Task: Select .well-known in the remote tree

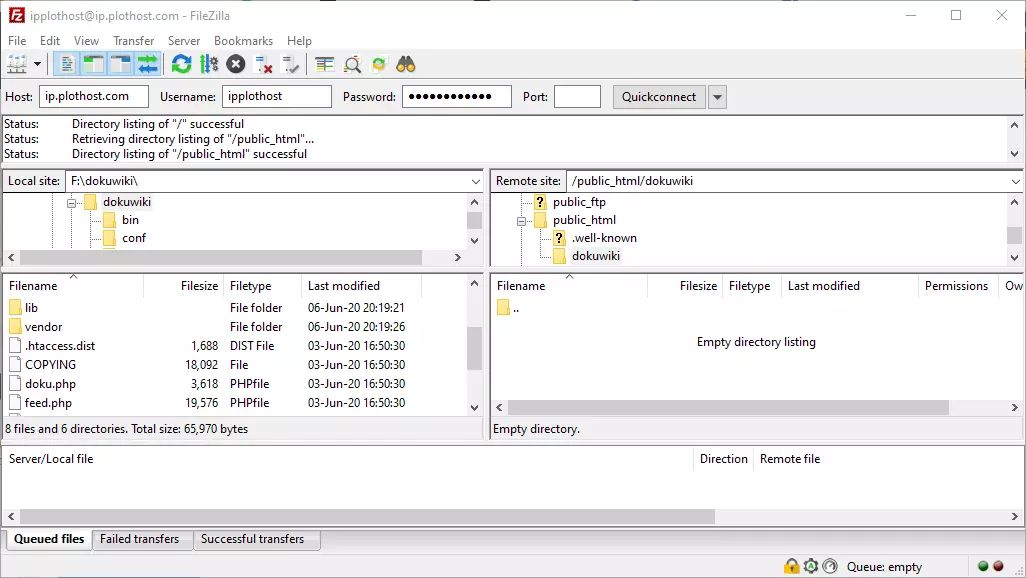Action: pyautogui.click(x=604, y=238)
